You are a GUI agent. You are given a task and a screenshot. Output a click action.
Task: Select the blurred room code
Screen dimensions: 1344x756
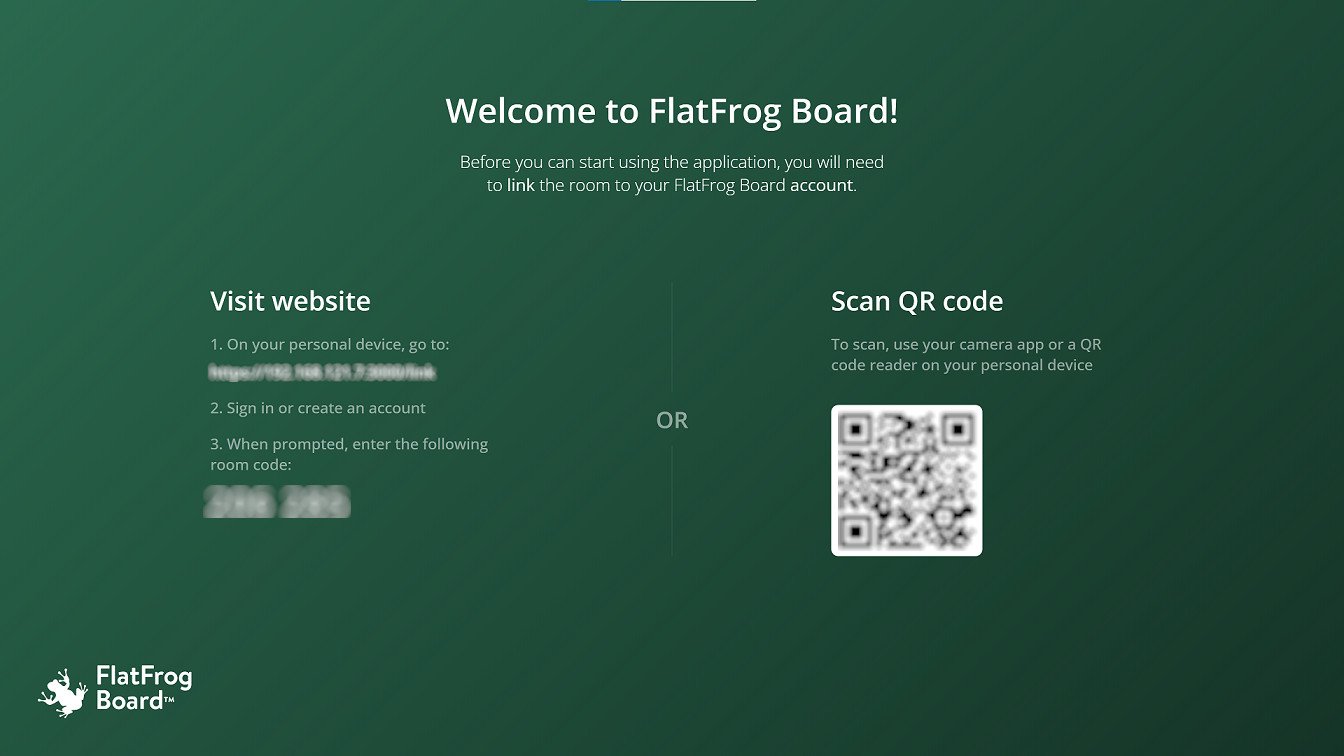click(x=277, y=501)
